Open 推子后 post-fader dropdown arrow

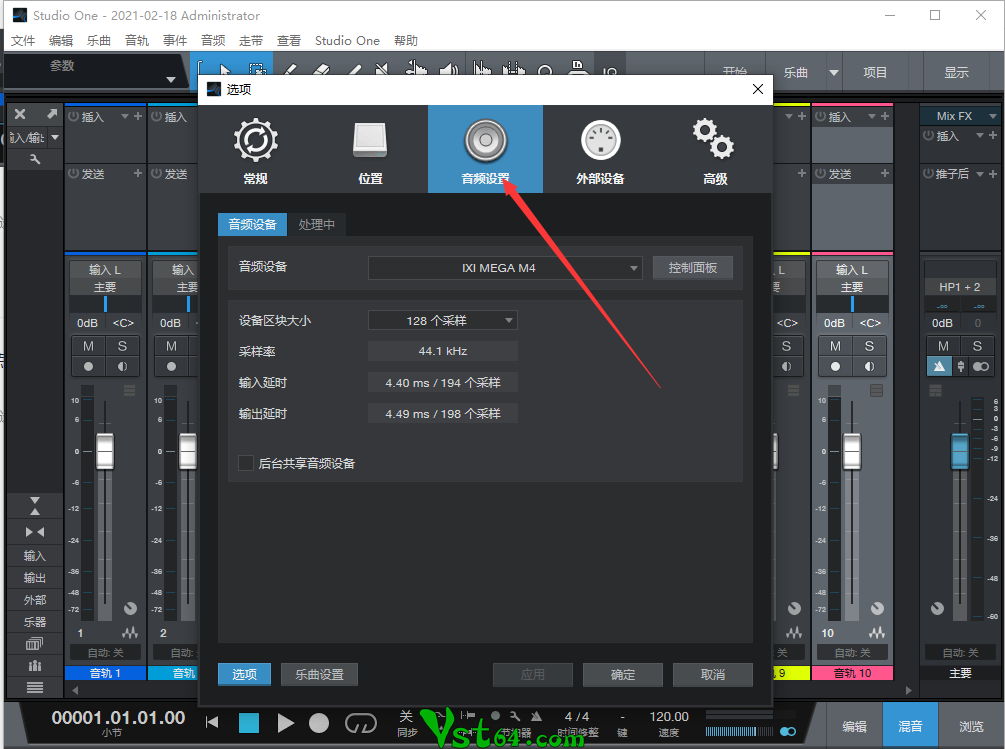point(979,174)
